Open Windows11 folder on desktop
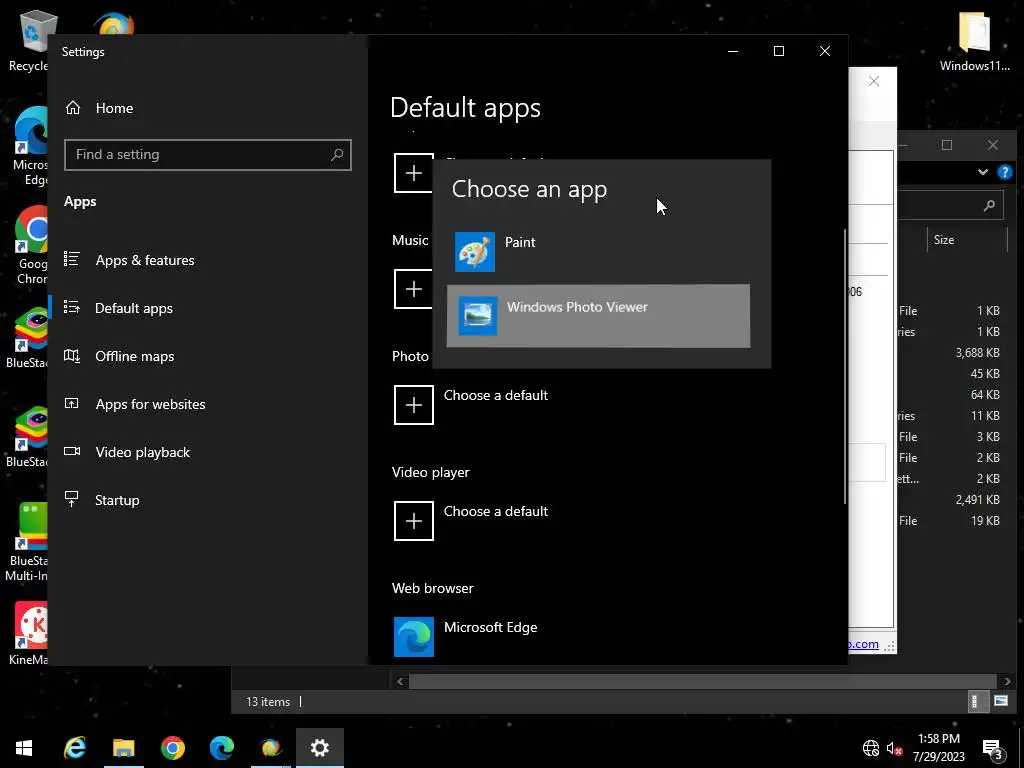This screenshot has width=1024, height=768. [x=974, y=40]
